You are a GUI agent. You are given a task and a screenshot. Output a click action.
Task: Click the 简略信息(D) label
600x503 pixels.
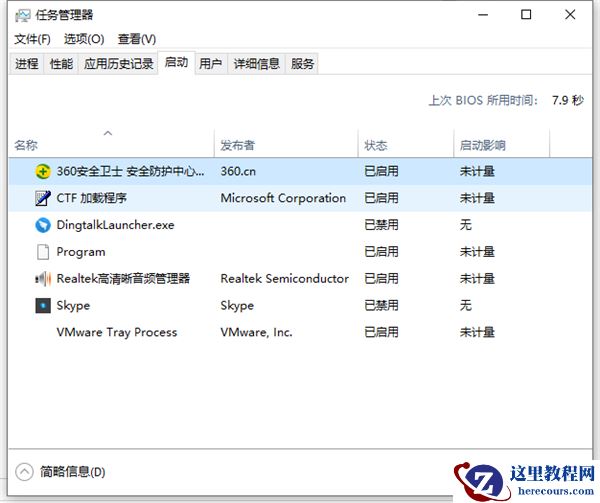[73, 472]
